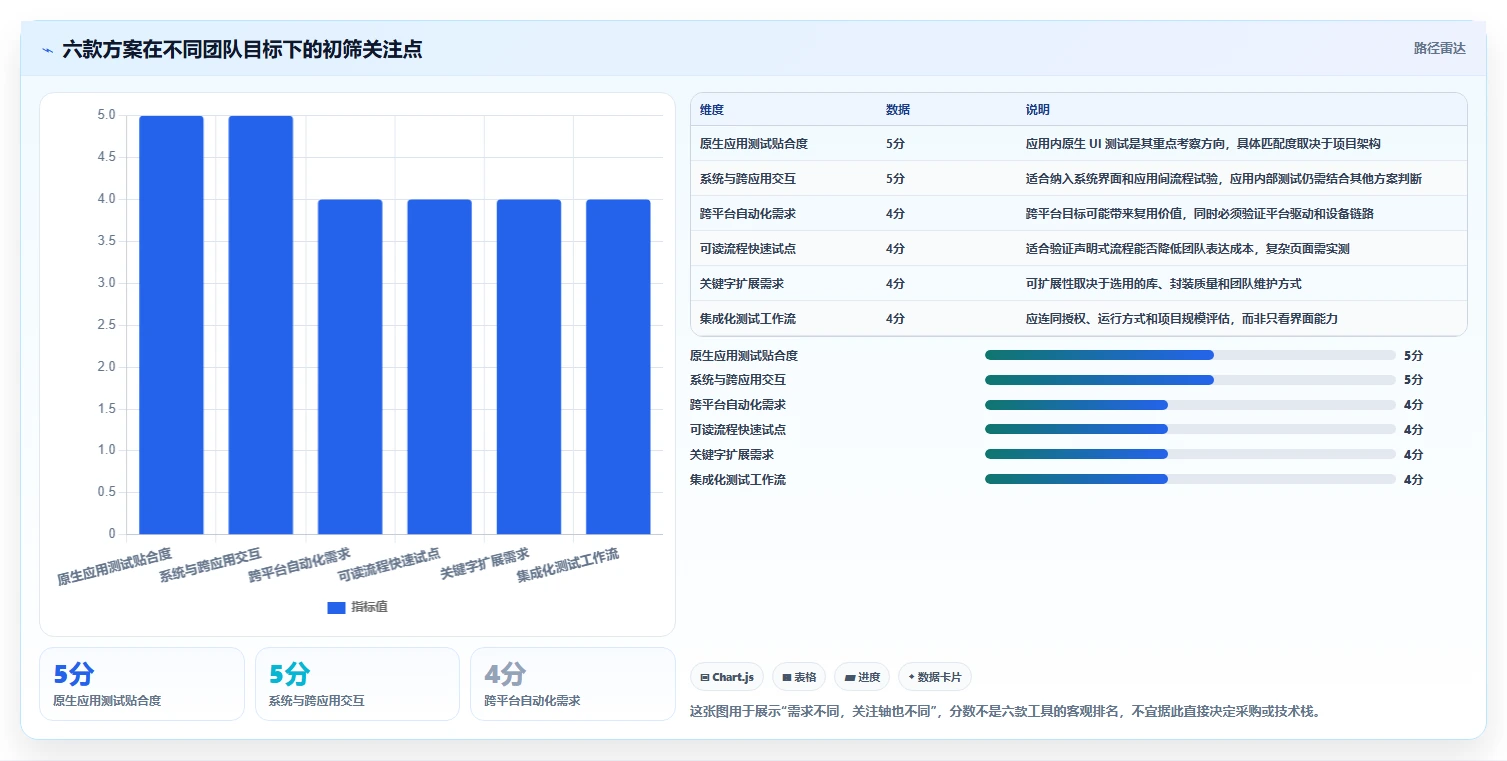Click the description starting 适合验证声明式流程
1507x761 pixels.
tap(1188, 249)
